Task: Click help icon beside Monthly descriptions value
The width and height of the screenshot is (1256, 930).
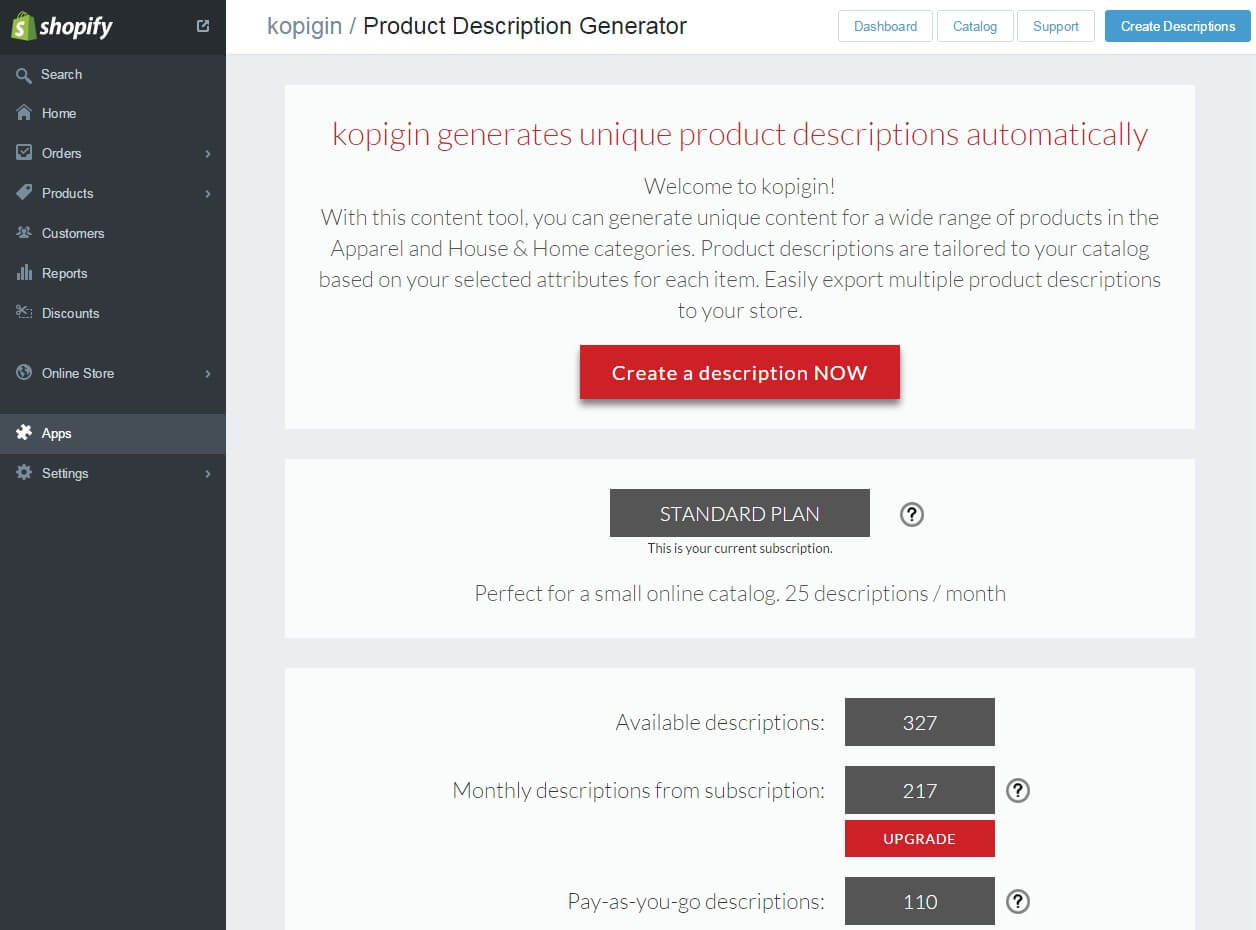Action: coord(1018,791)
